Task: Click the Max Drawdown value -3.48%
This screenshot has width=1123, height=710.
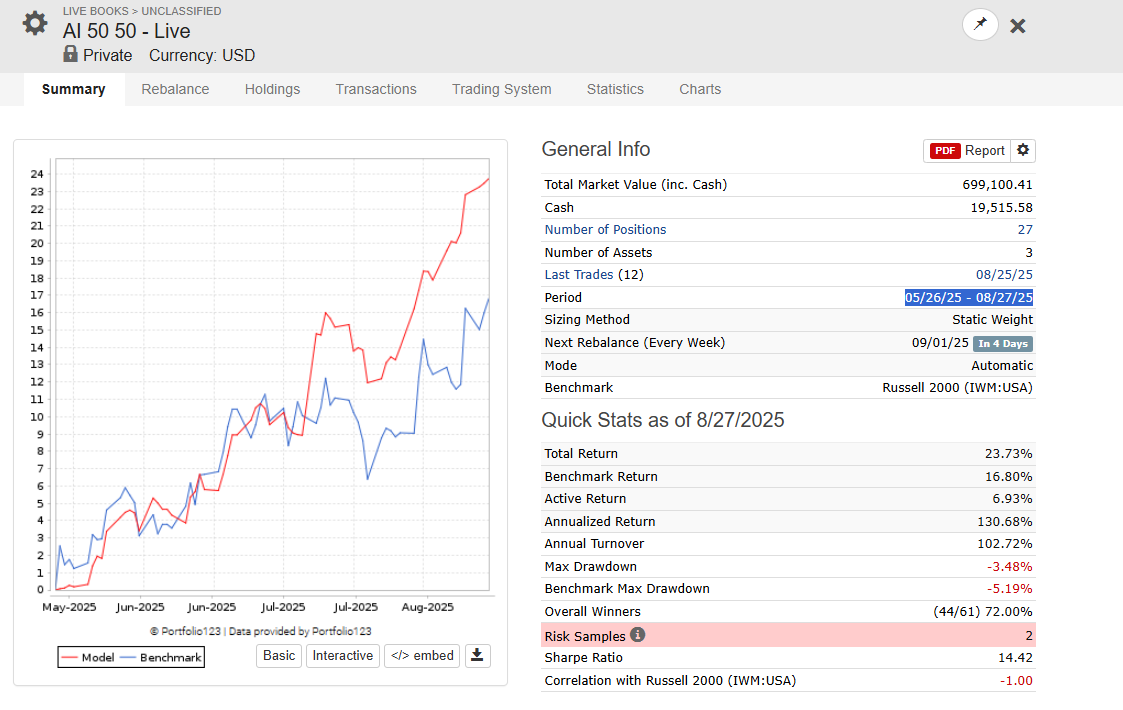Action: click(1009, 566)
